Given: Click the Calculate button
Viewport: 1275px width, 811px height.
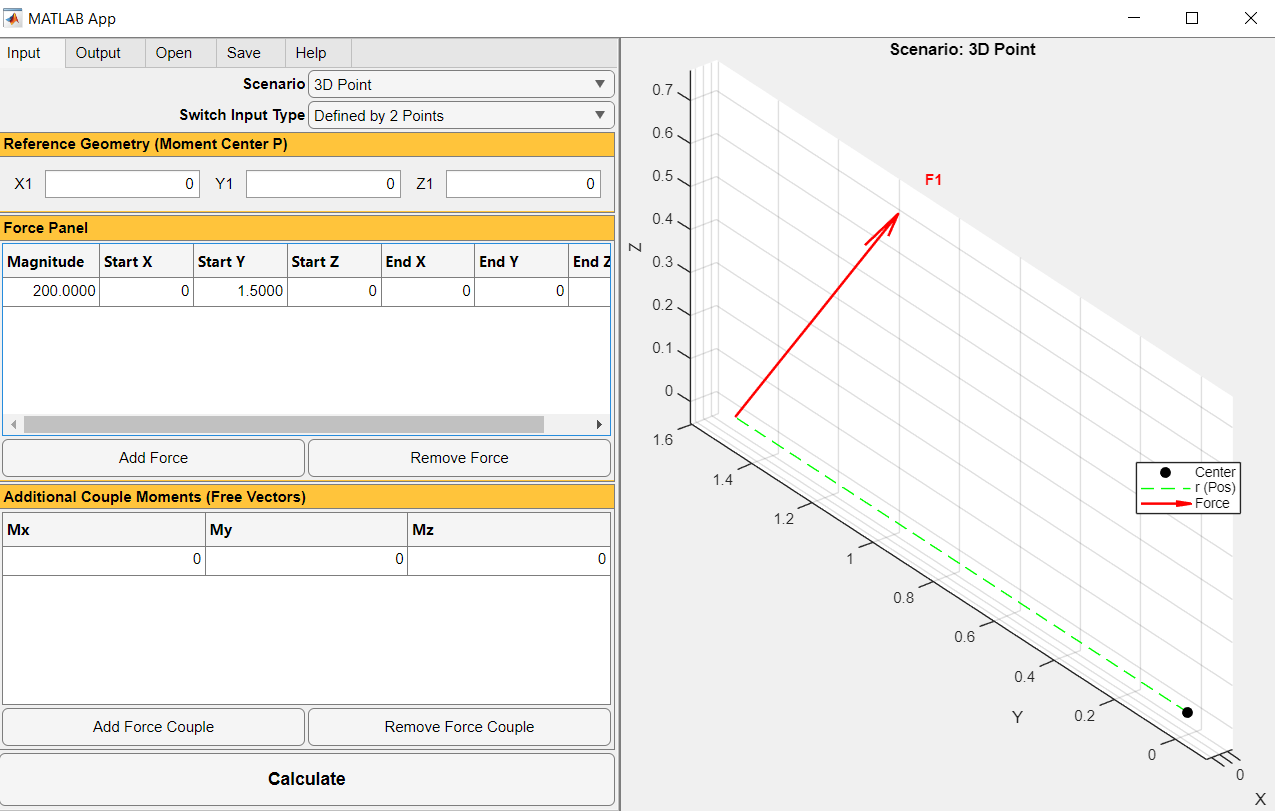Looking at the screenshot, I should click(307, 779).
